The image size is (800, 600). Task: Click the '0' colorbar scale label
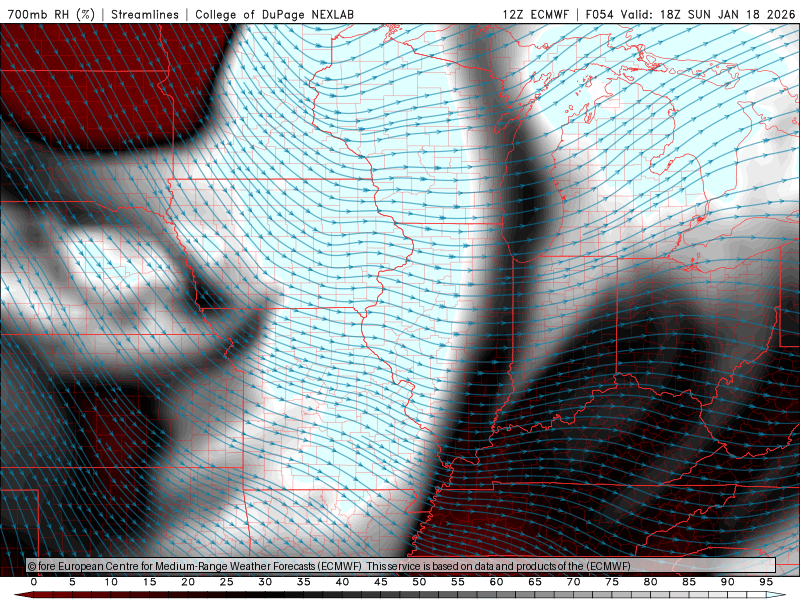point(34,582)
